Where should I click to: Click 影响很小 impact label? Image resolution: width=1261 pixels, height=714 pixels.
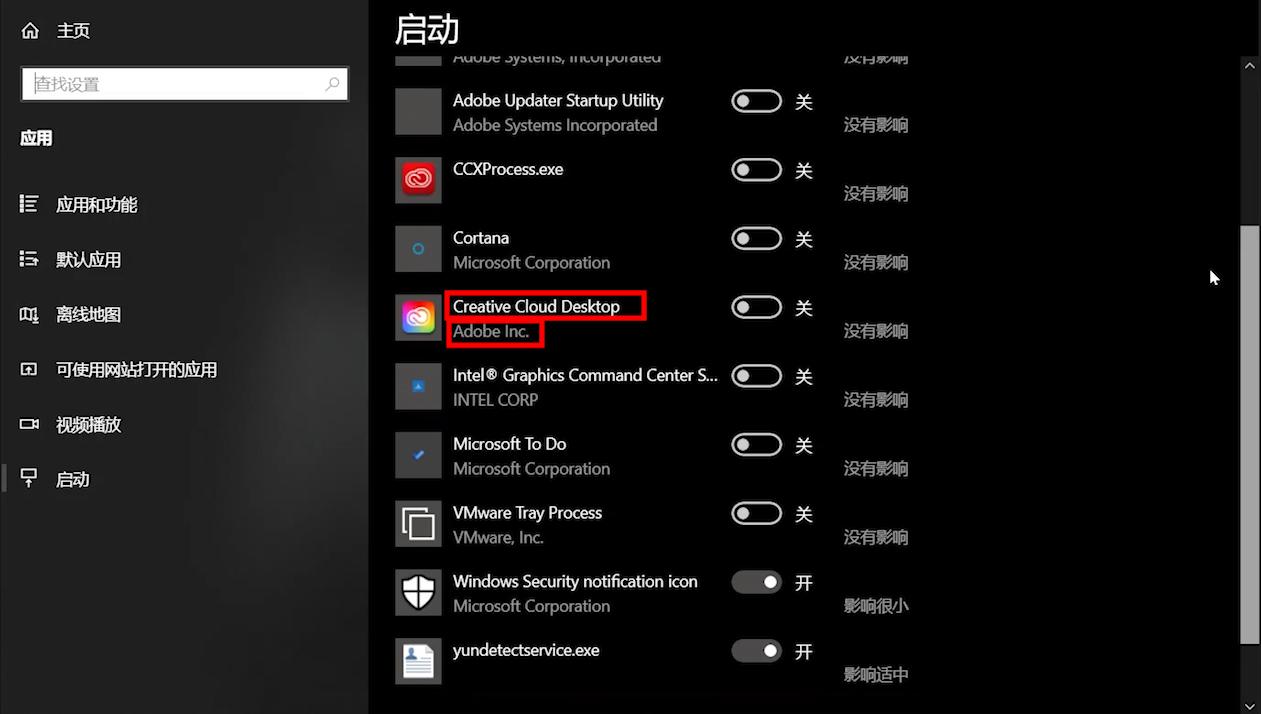click(876, 606)
